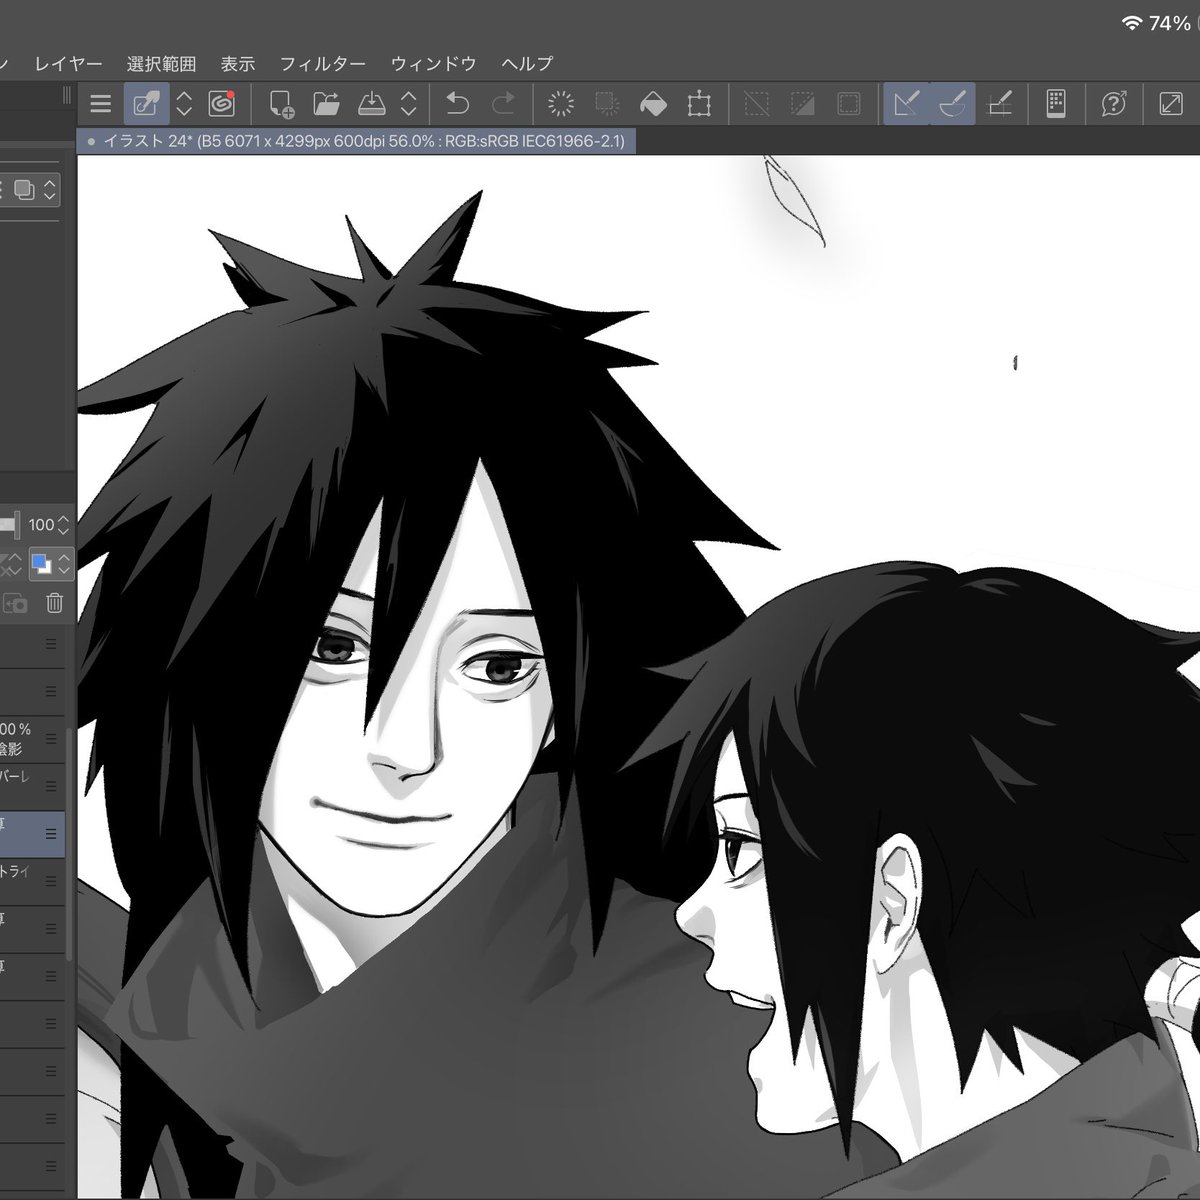Viewport: 1200px width, 1200px height.
Task: Select the トライ layer row
Action: click(32, 881)
